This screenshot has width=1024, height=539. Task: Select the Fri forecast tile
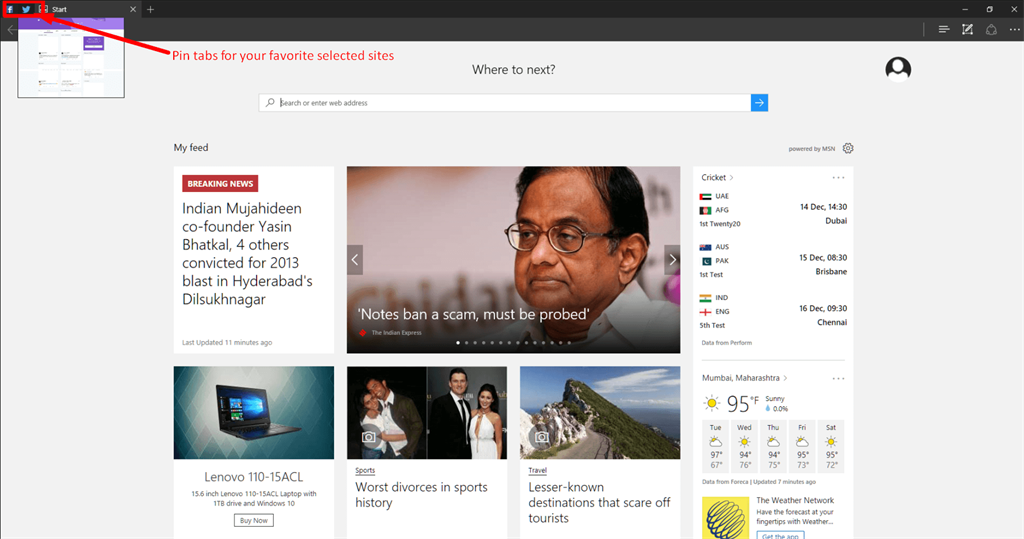[x=802, y=446]
